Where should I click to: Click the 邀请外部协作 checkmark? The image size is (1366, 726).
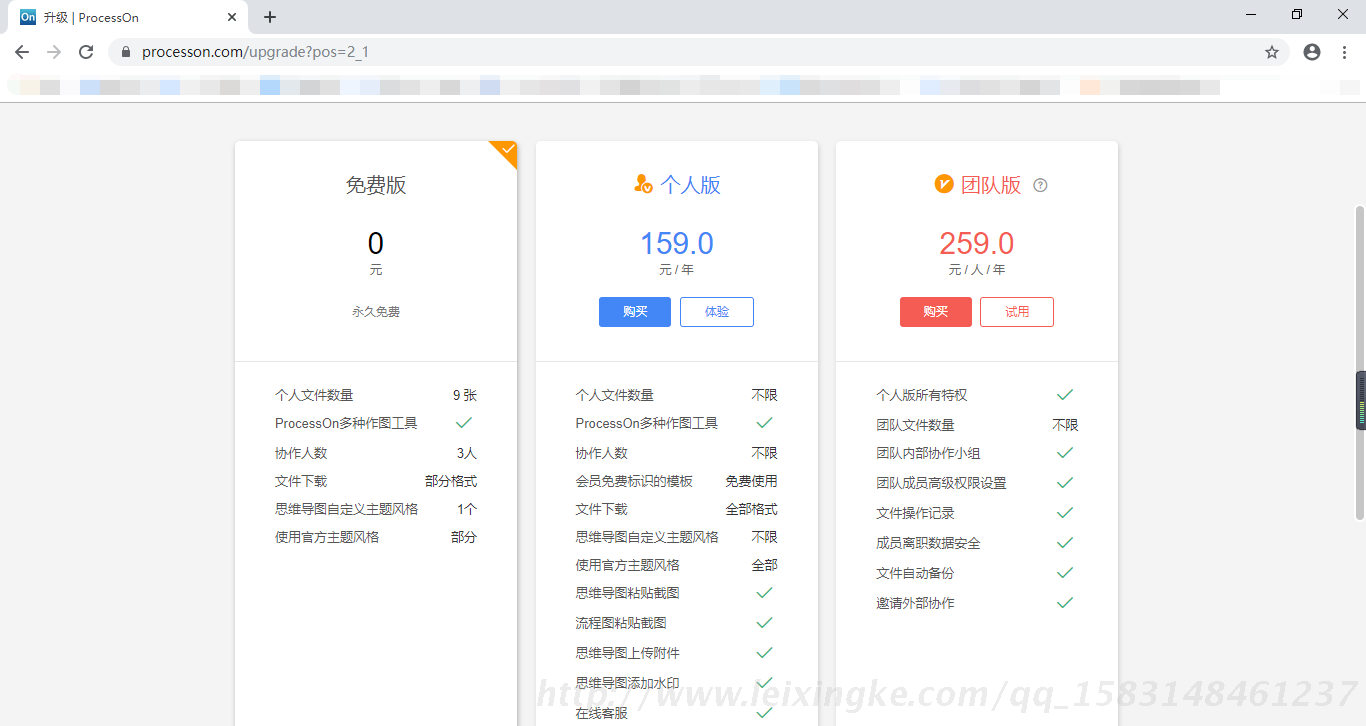pyautogui.click(x=1065, y=603)
